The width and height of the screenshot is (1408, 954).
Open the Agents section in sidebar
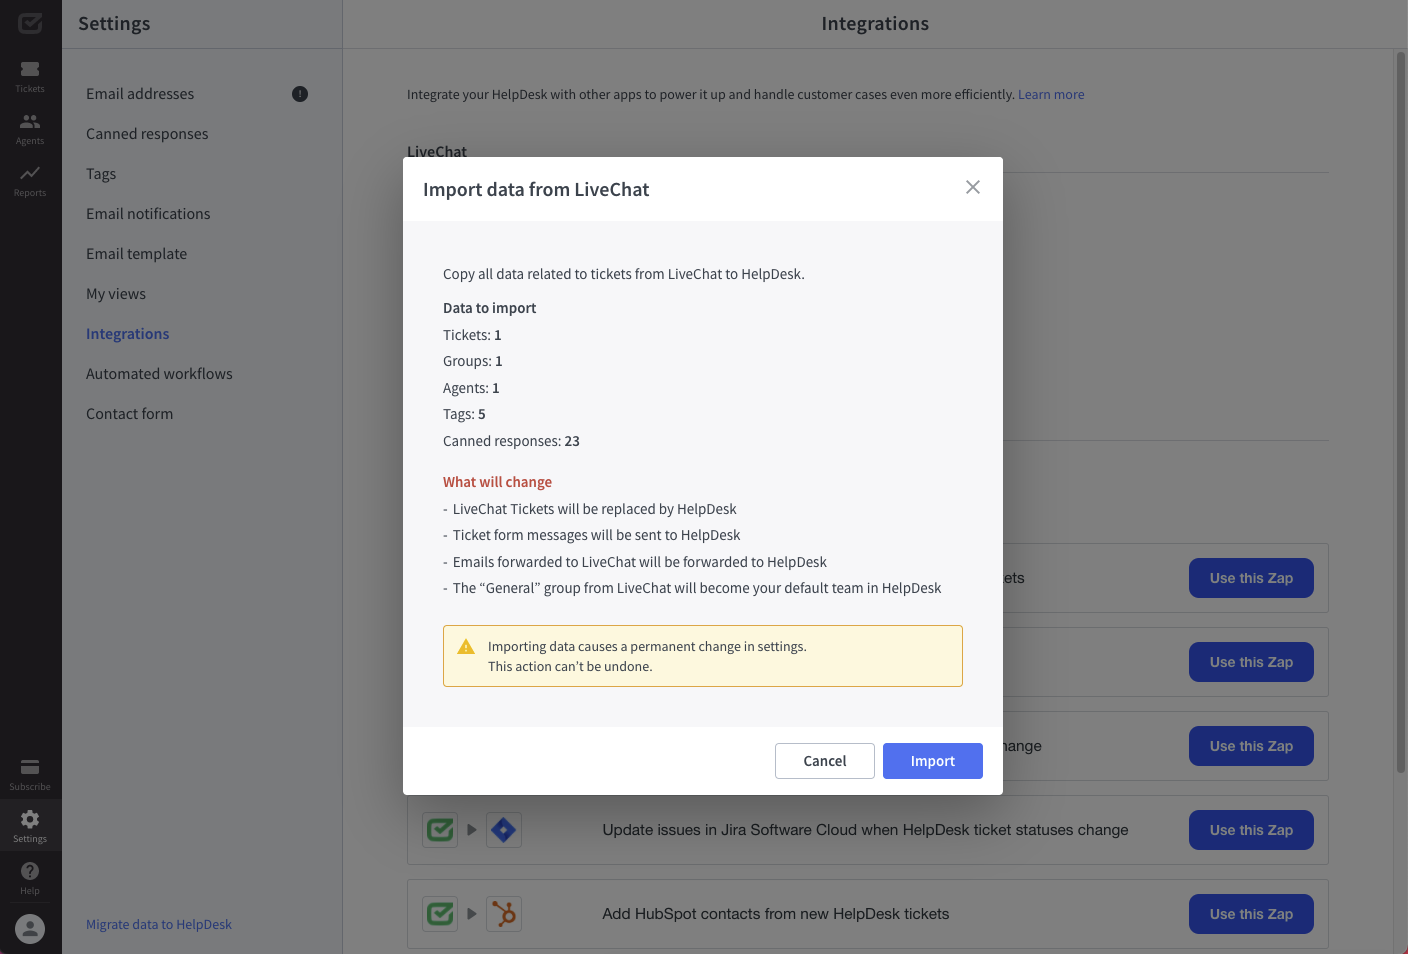[30, 128]
